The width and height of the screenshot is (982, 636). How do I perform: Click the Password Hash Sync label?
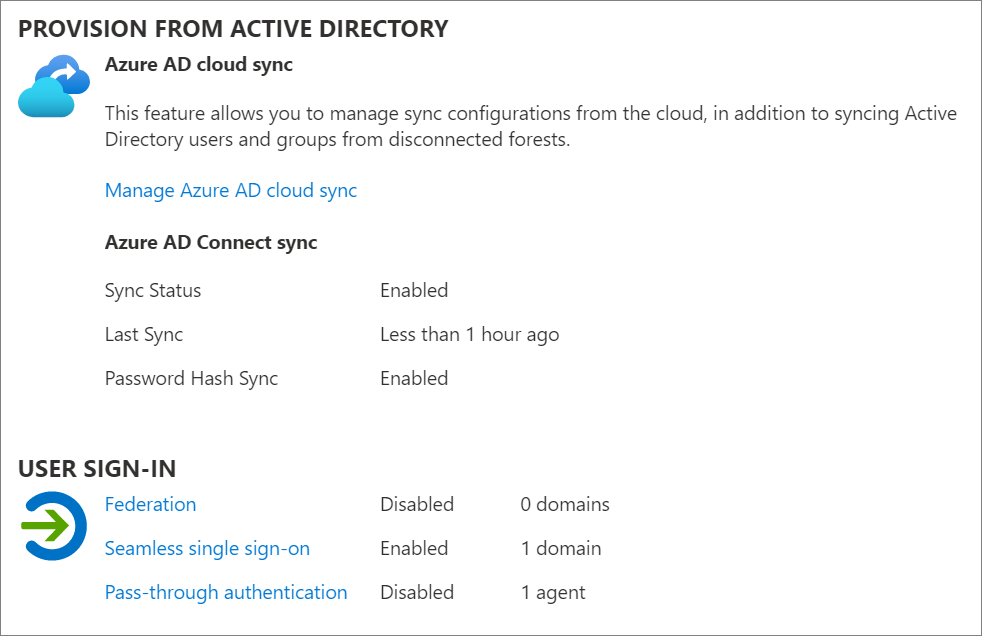[191, 378]
